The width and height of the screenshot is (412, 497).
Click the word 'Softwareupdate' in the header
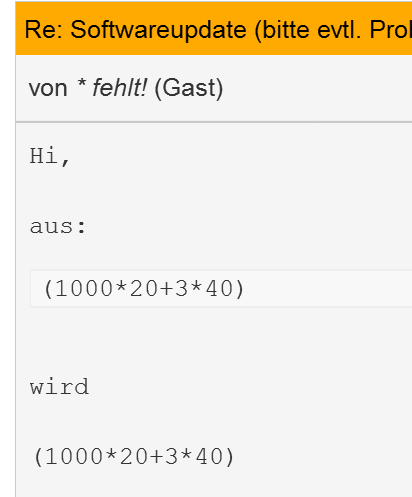[158, 31]
